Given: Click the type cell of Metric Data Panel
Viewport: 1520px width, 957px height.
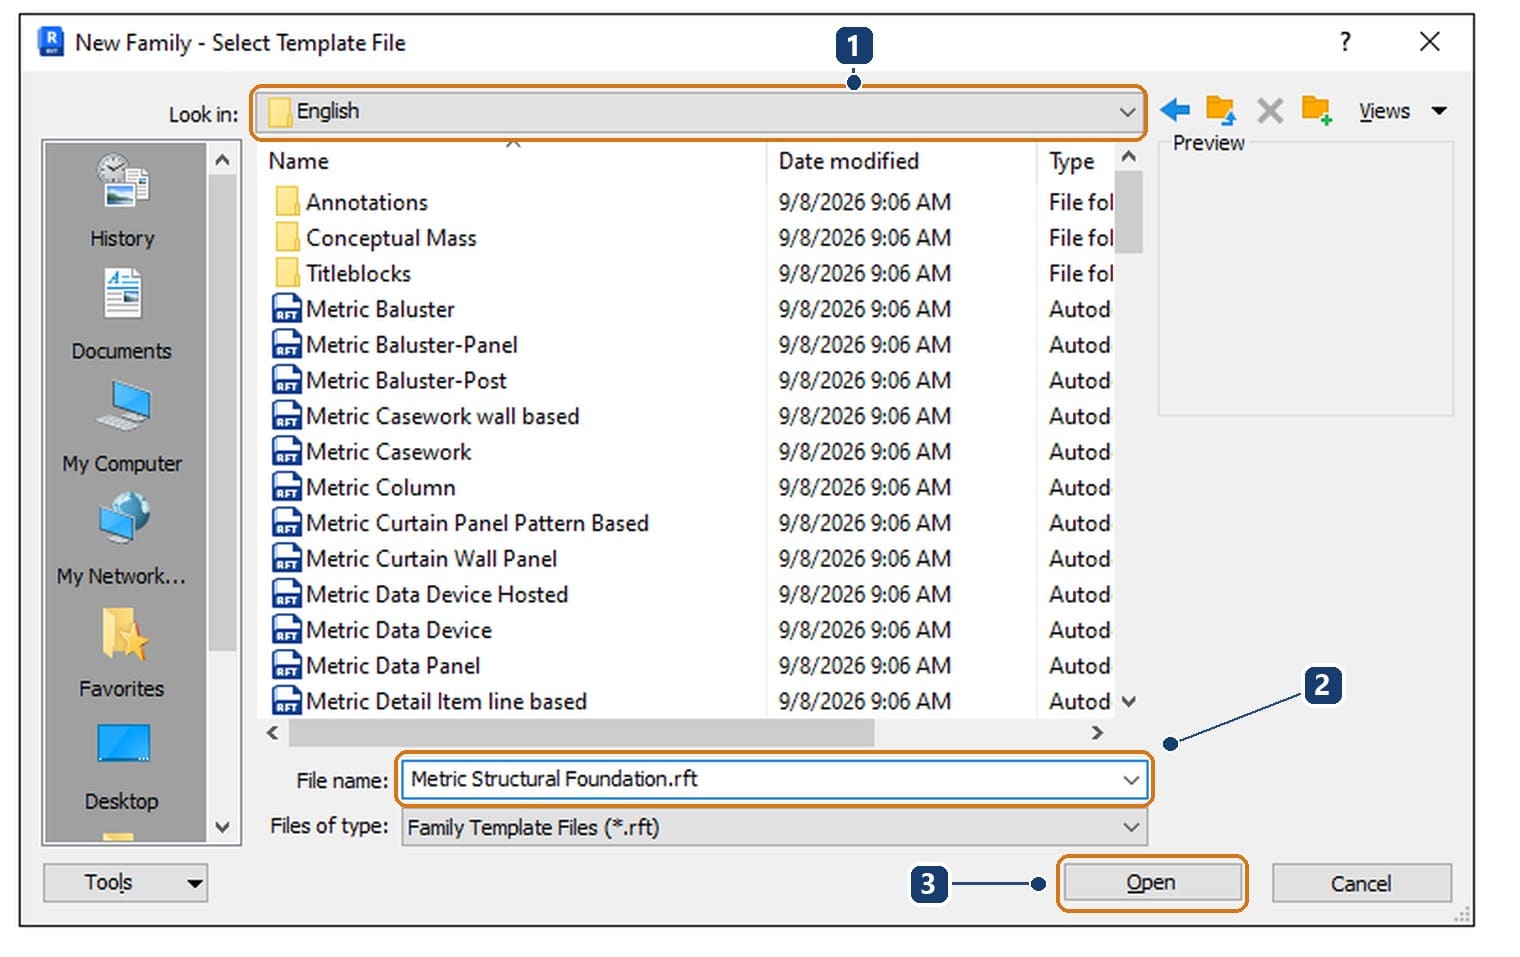Looking at the screenshot, I should (x=1080, y=665).
